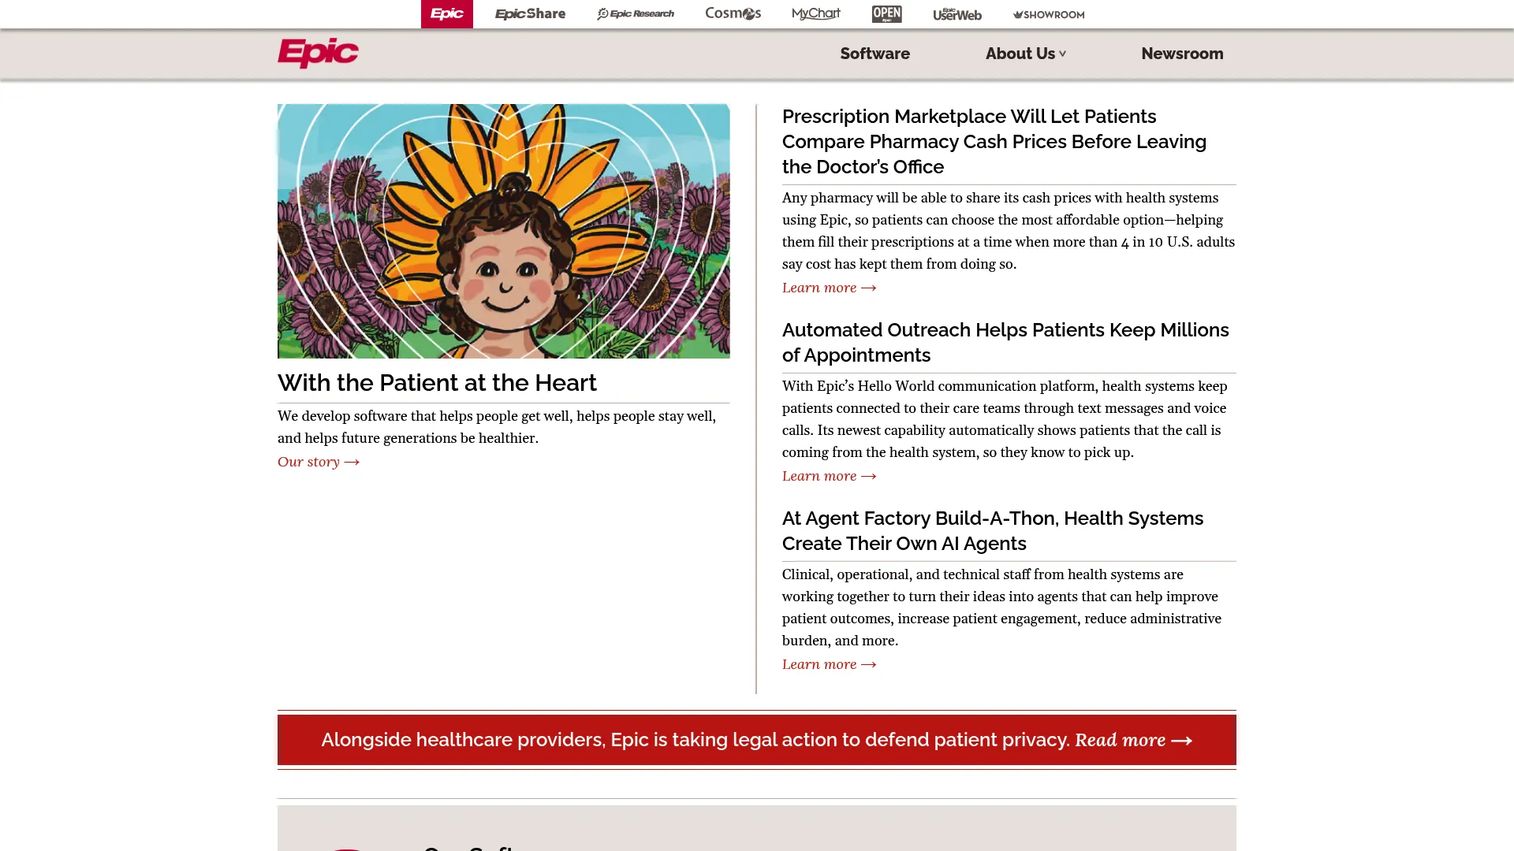Expand the About Us dropdown menu
1514x851 pixels.
1026,54
